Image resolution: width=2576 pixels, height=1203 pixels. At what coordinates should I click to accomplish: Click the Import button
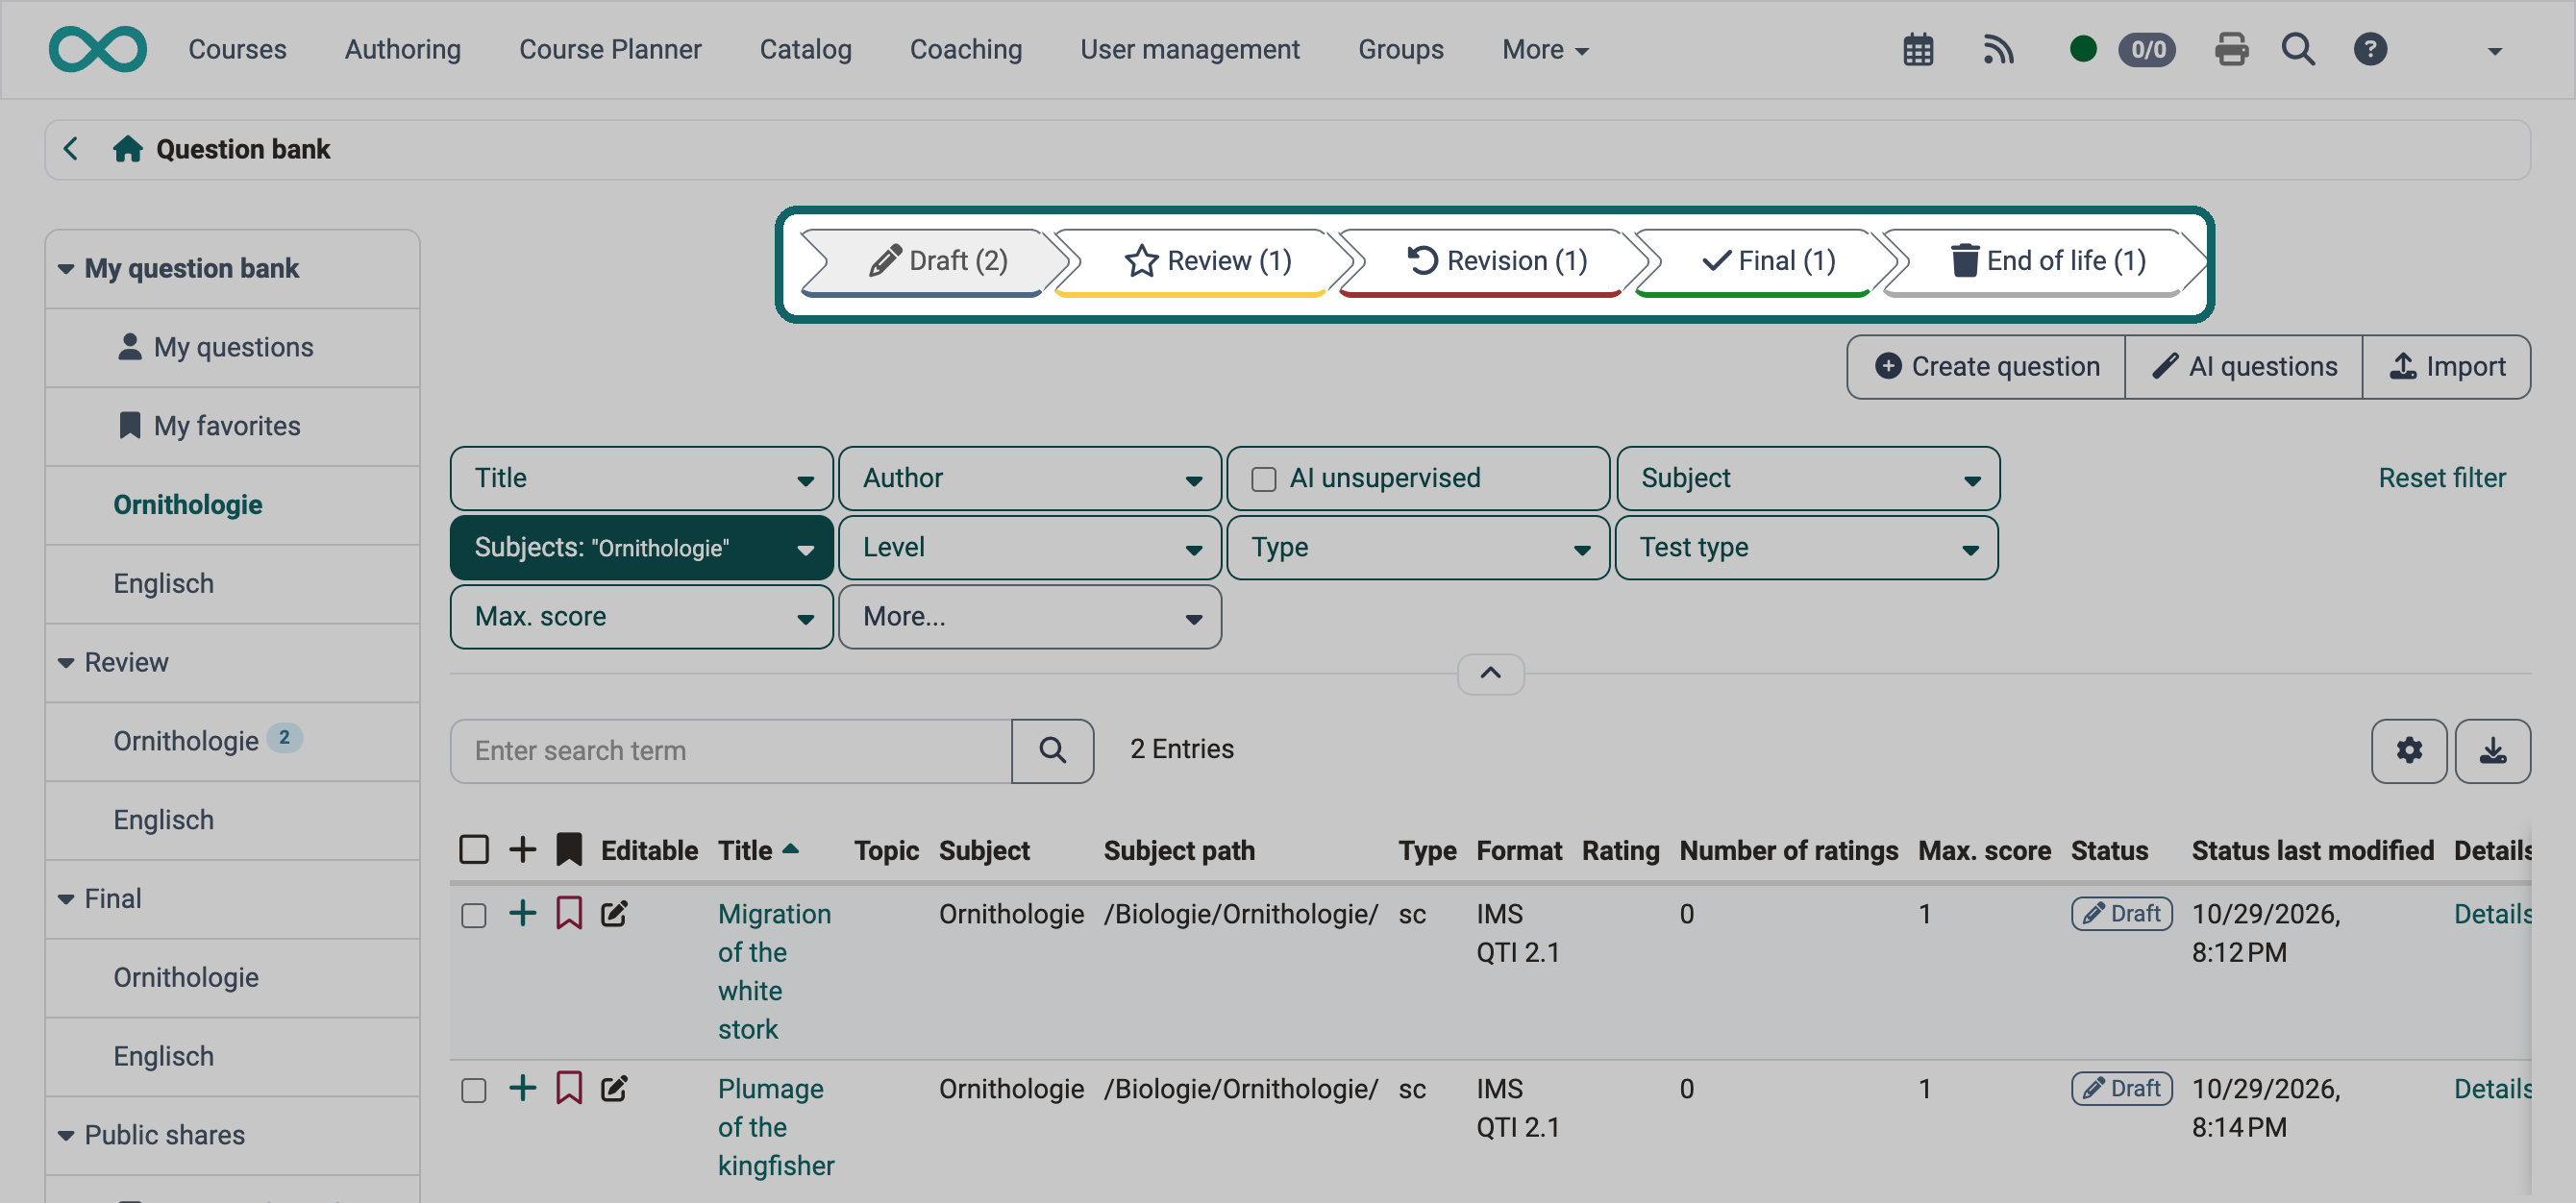2446,367
